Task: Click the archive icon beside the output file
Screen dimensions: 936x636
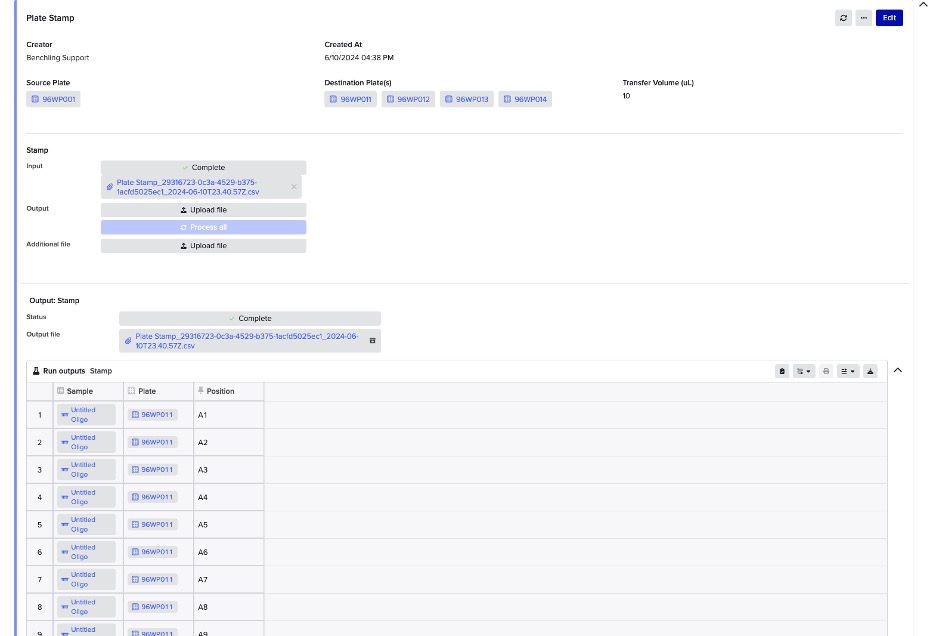Action: pos(373,341)
